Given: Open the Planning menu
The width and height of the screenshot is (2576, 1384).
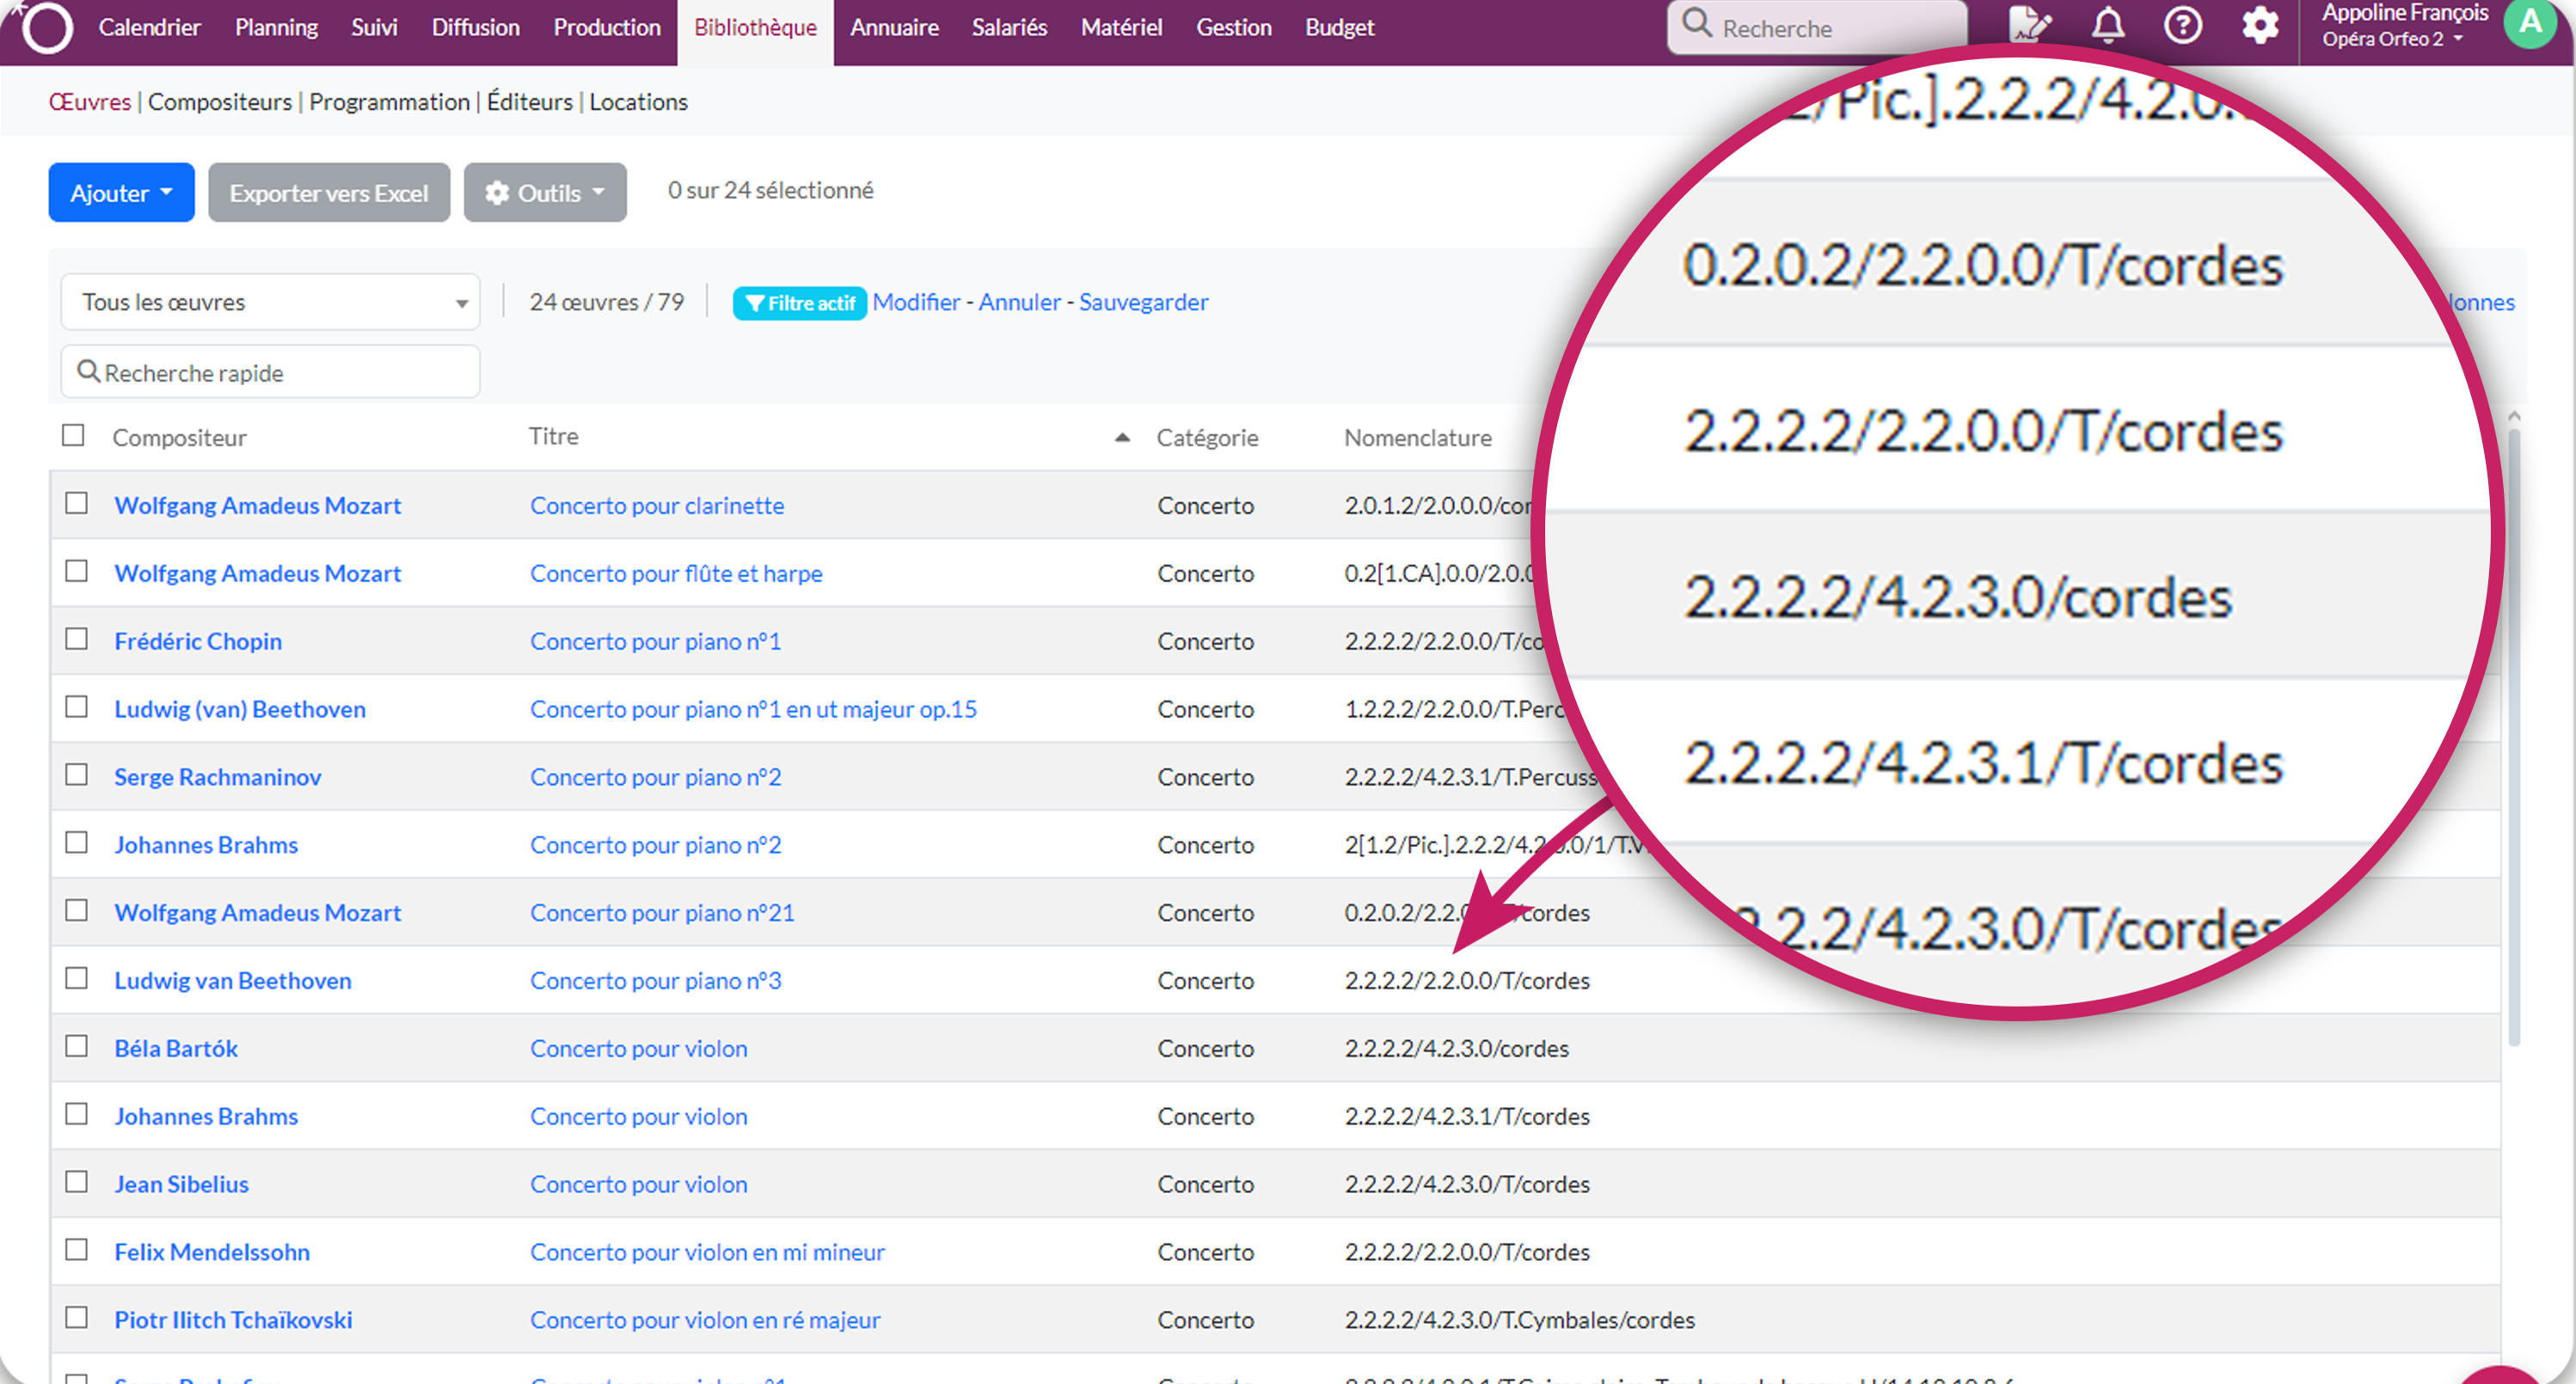Looking at the screenshot, I should pyautogui.click(x=276, y=27).
